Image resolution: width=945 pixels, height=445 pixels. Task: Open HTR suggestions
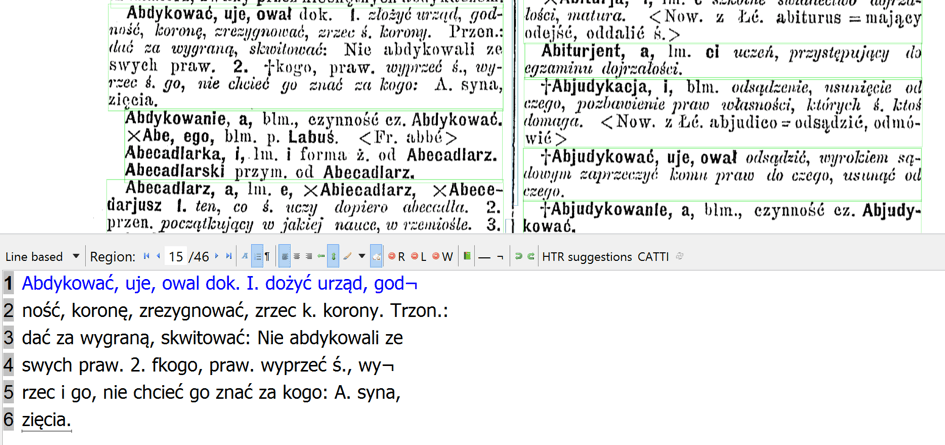[587, 257]
